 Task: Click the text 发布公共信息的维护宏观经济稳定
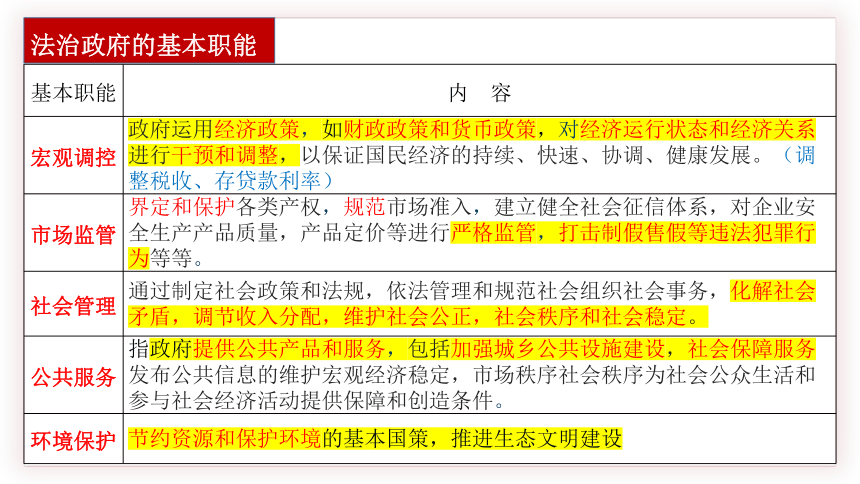(x=289, y=375)
